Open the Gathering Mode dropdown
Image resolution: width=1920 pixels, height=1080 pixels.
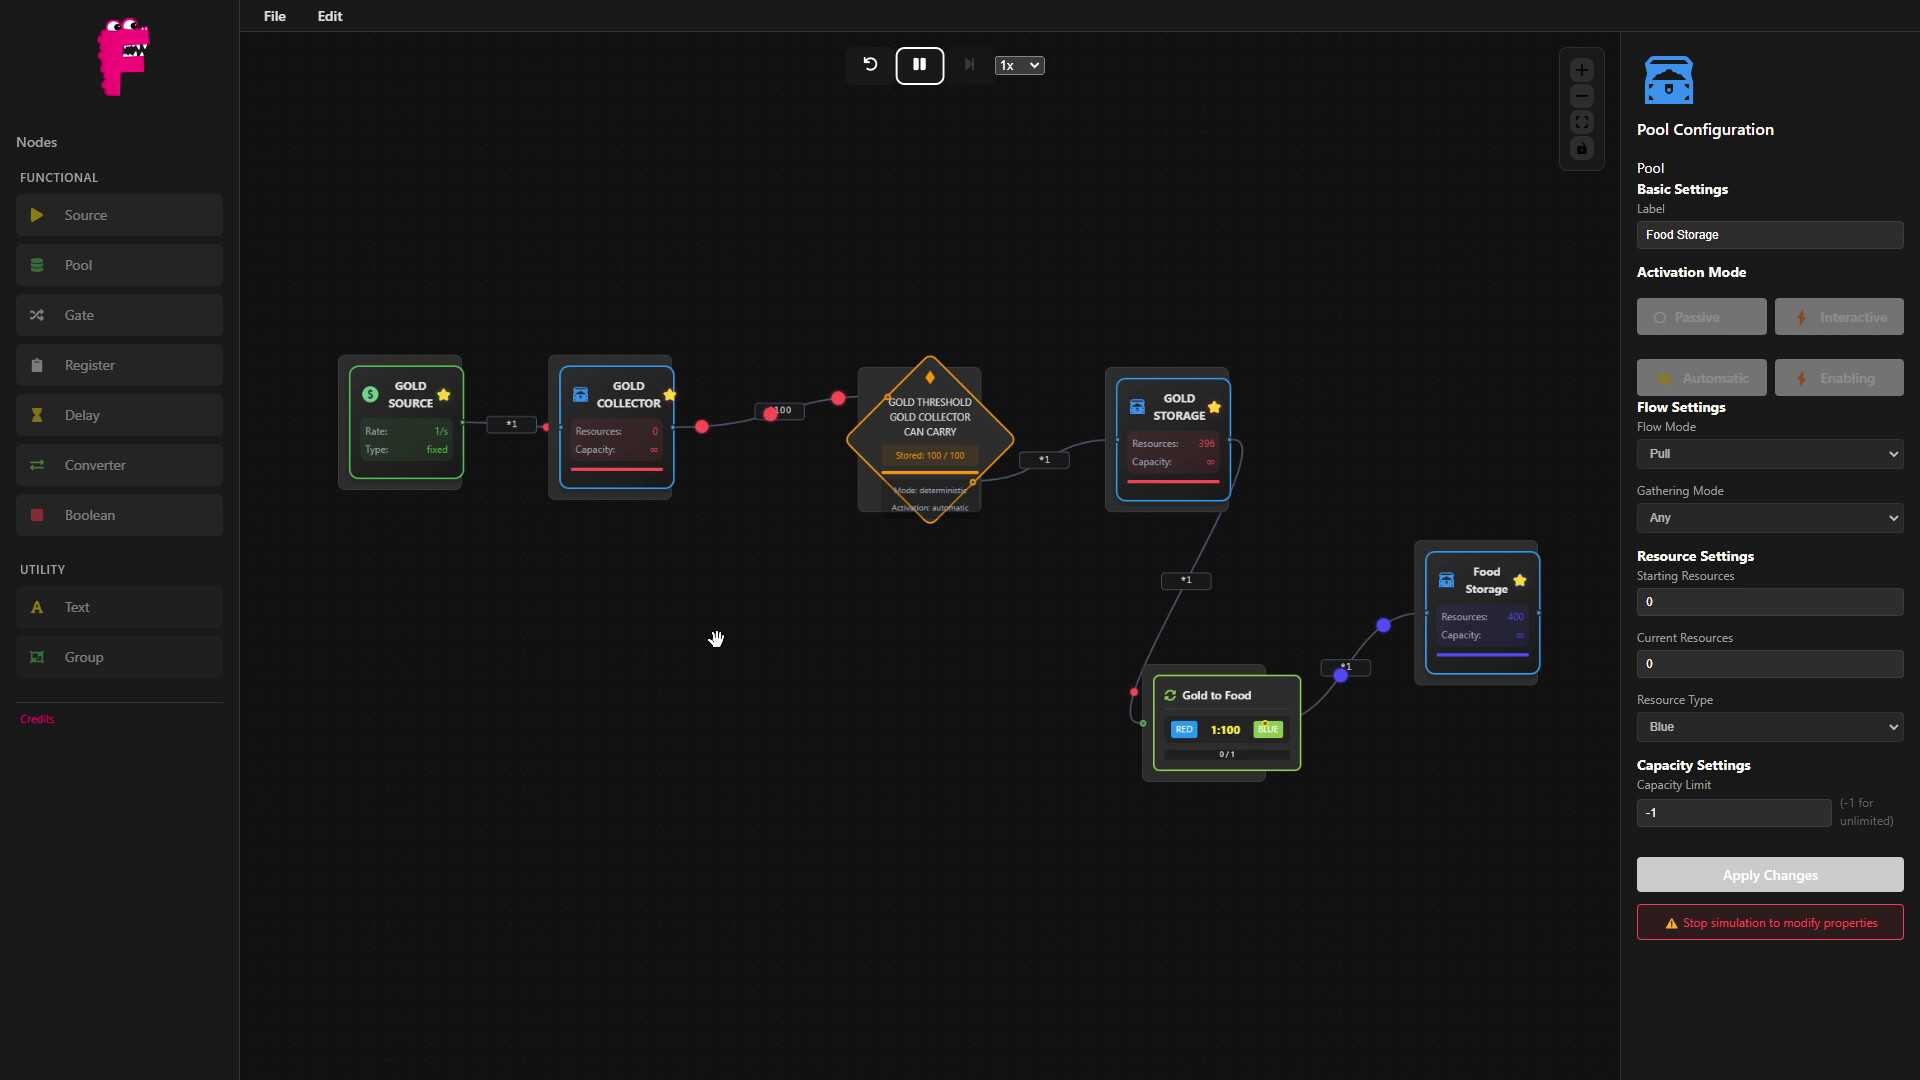(x=1769, y=517)
